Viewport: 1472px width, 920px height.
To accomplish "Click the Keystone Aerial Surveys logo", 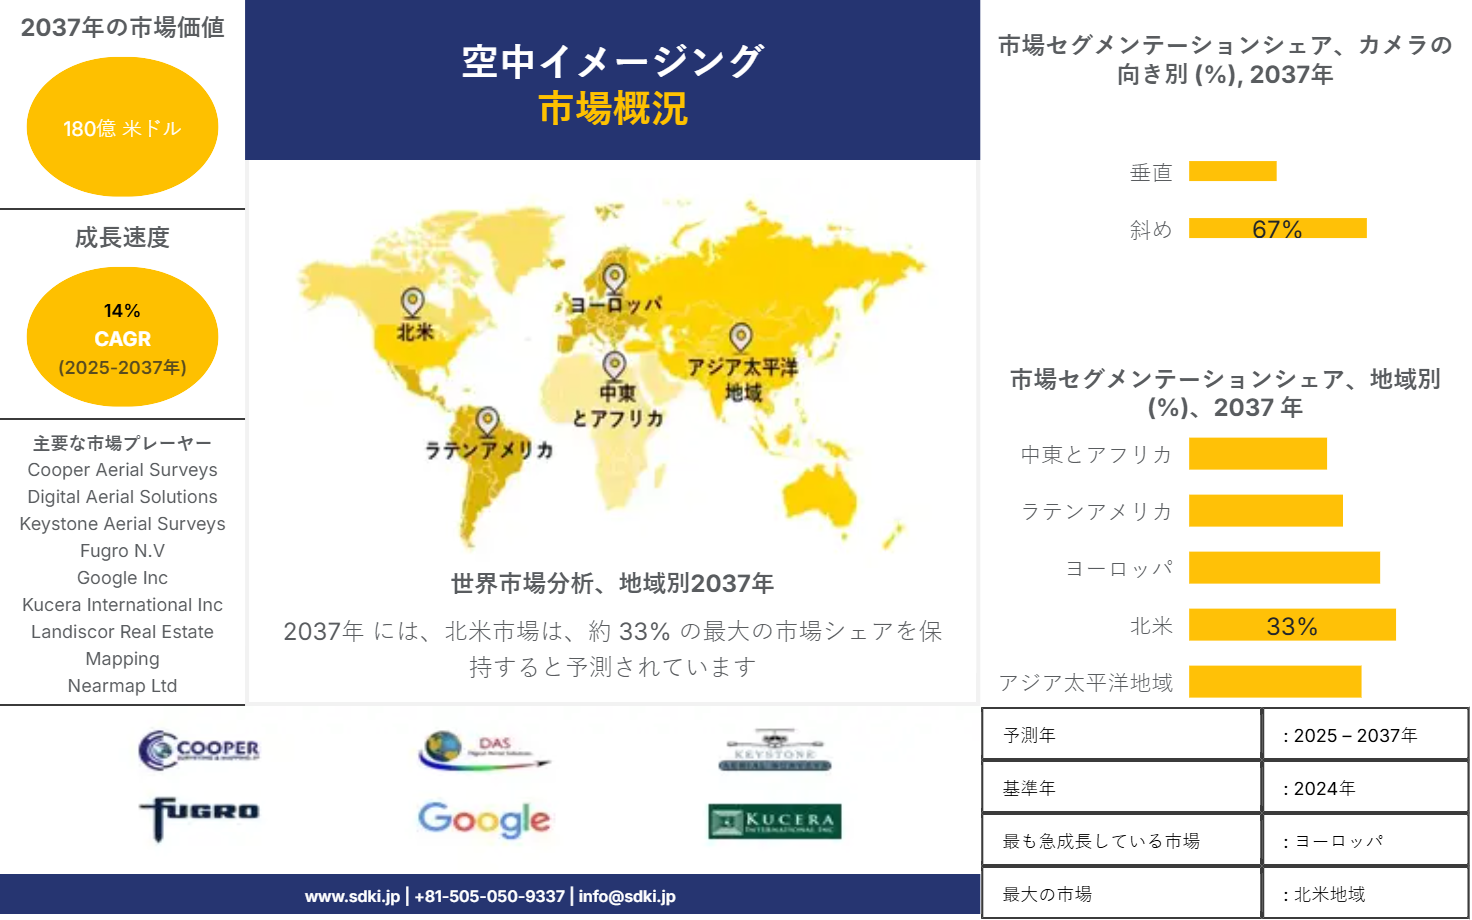I will (x=775, y=750).
